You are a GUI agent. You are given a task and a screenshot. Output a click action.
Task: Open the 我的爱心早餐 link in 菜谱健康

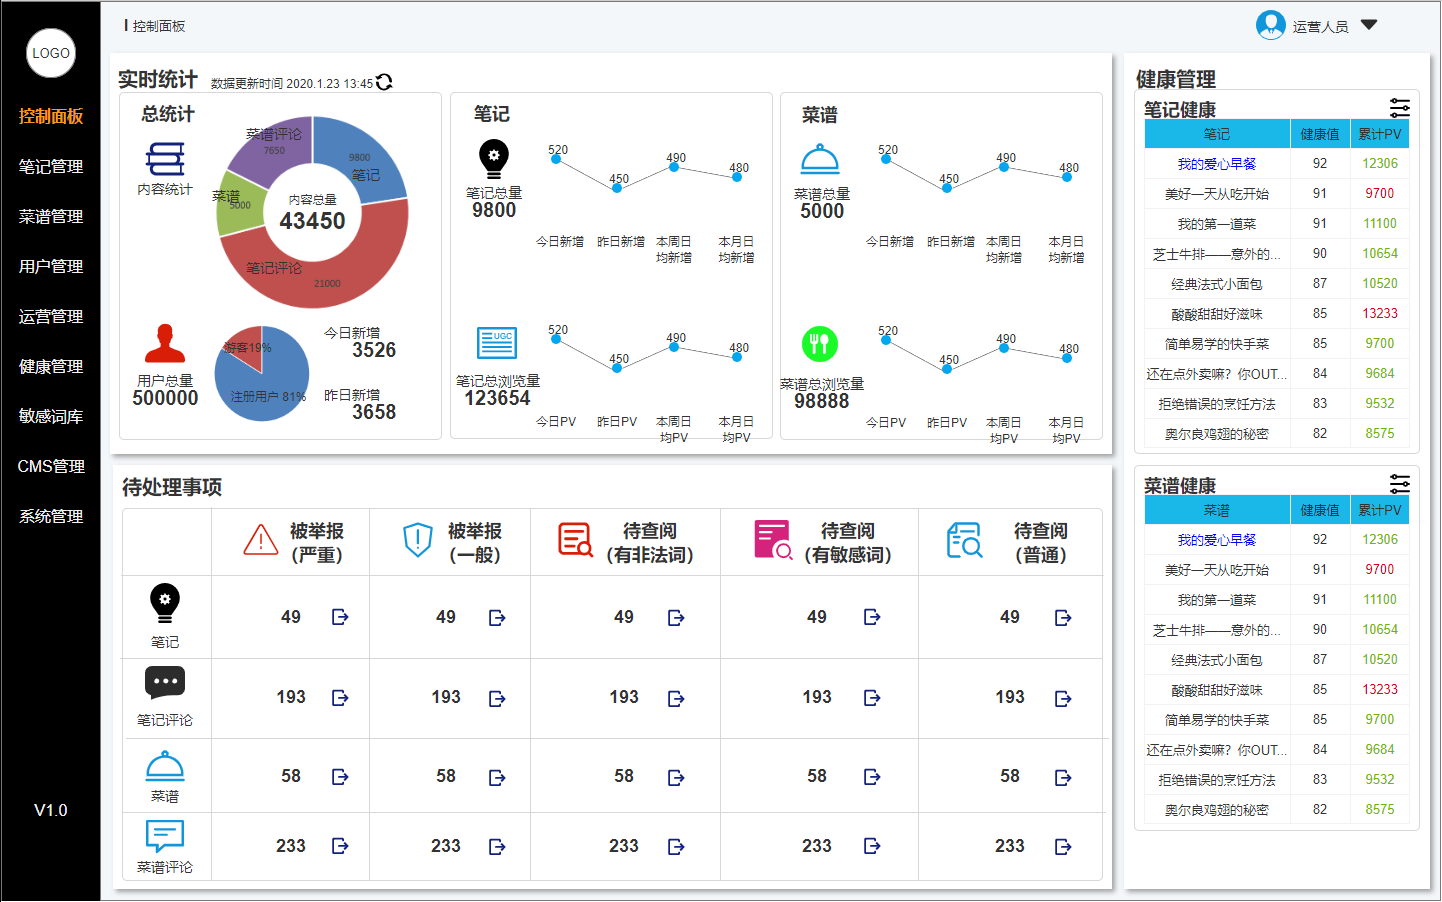1216,540
